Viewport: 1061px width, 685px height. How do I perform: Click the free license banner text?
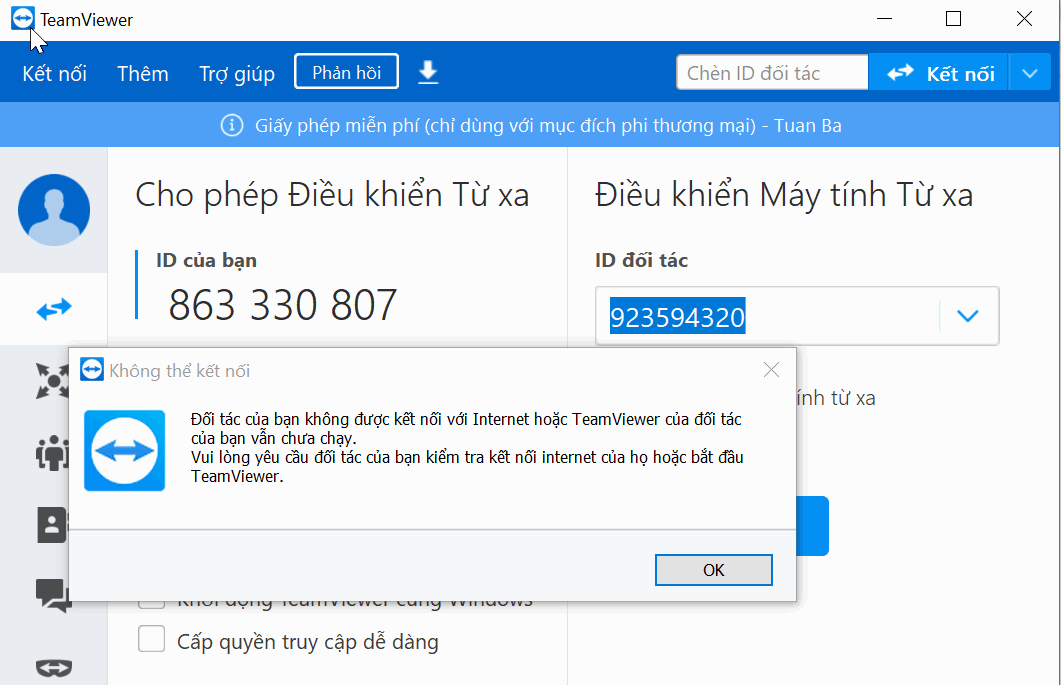pos(548,126)
